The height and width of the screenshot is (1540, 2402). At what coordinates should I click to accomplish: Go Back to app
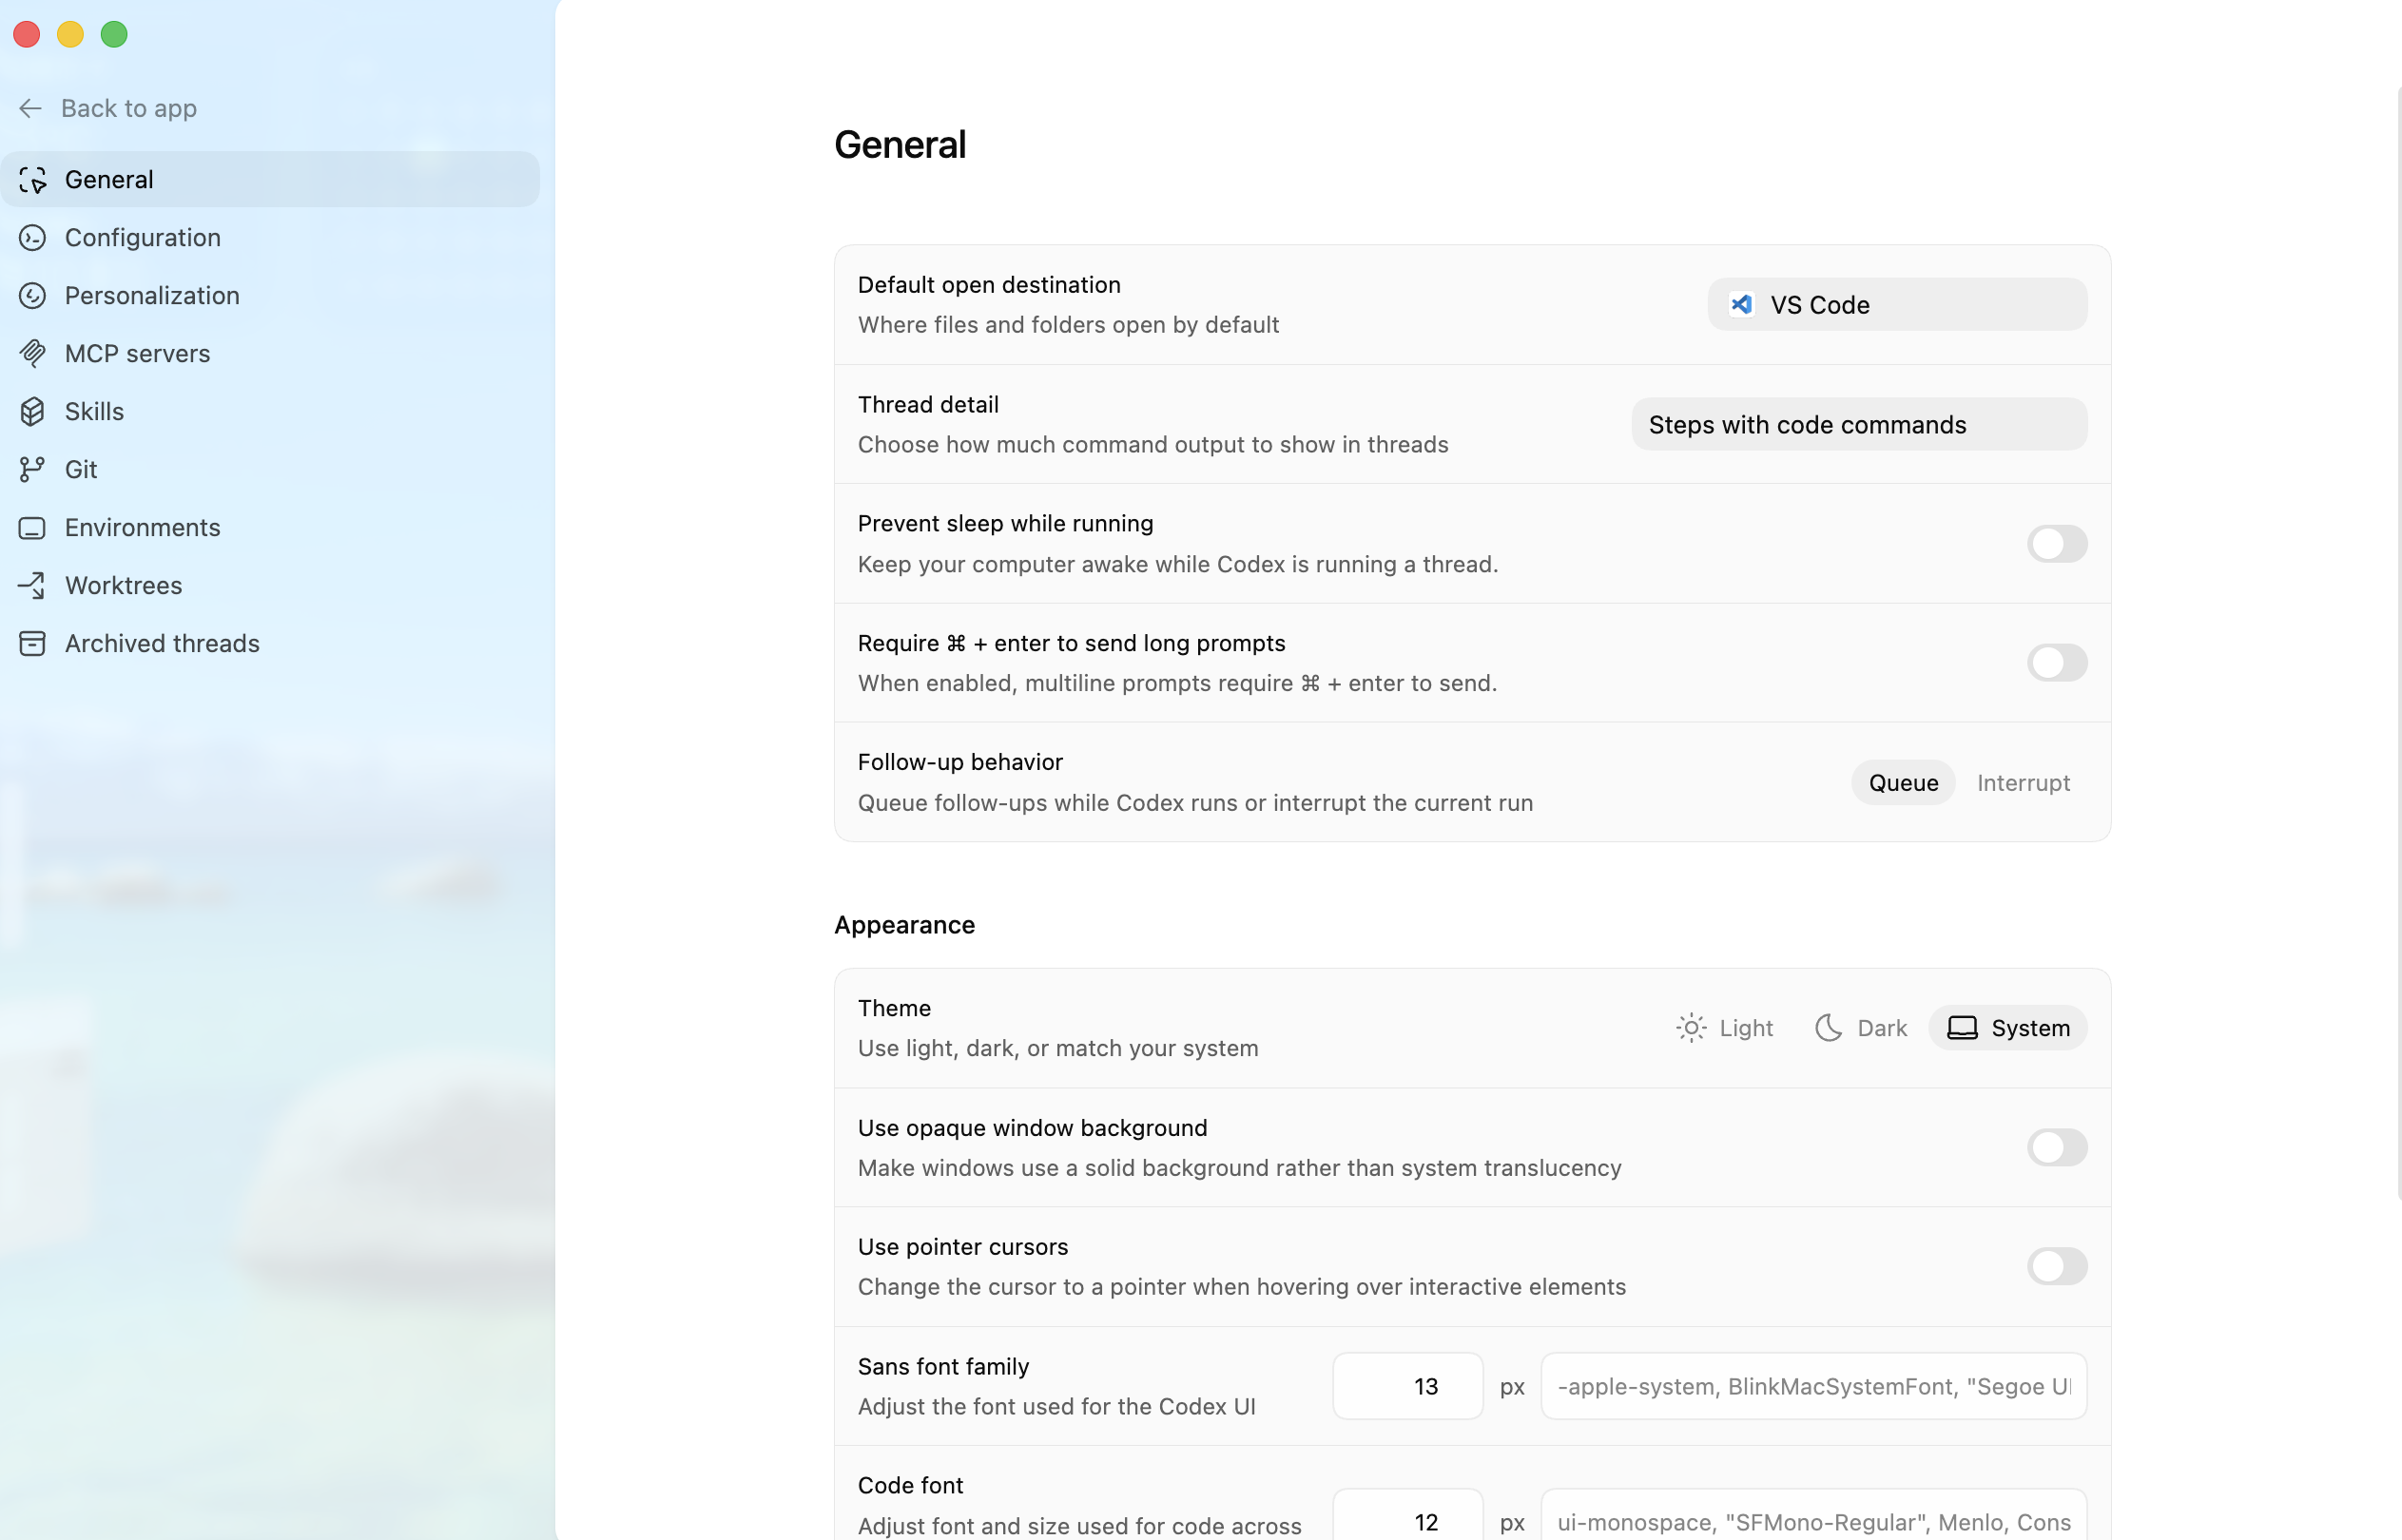tap(108, 108)
